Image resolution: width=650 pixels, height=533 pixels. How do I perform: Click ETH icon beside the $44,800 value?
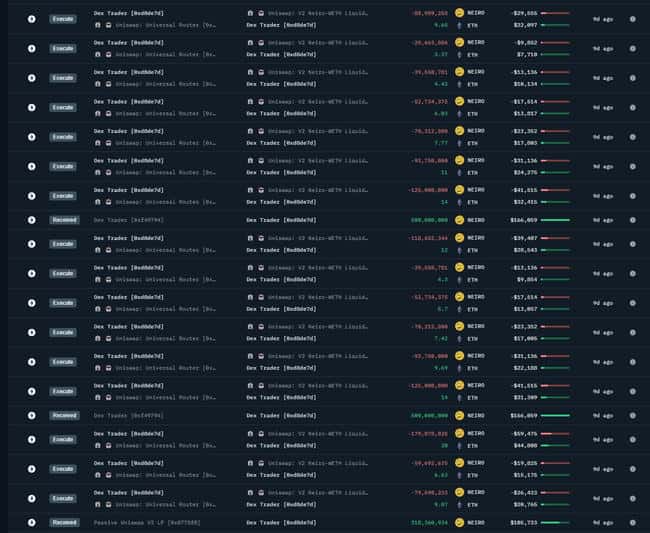[x=459, y=445]
